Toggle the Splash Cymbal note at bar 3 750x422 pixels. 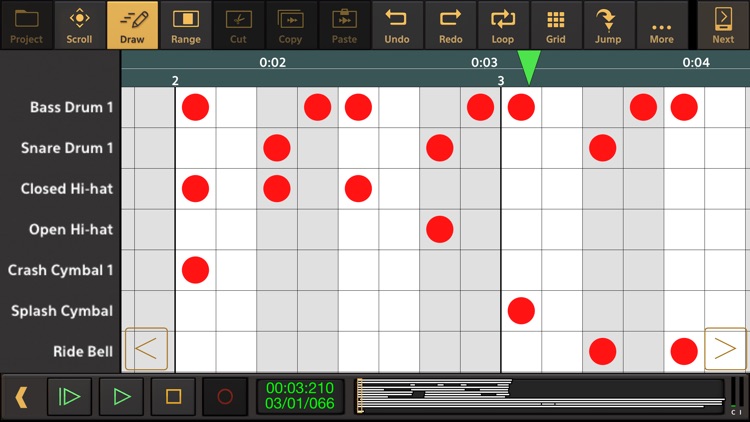click(x=521, y=311)
